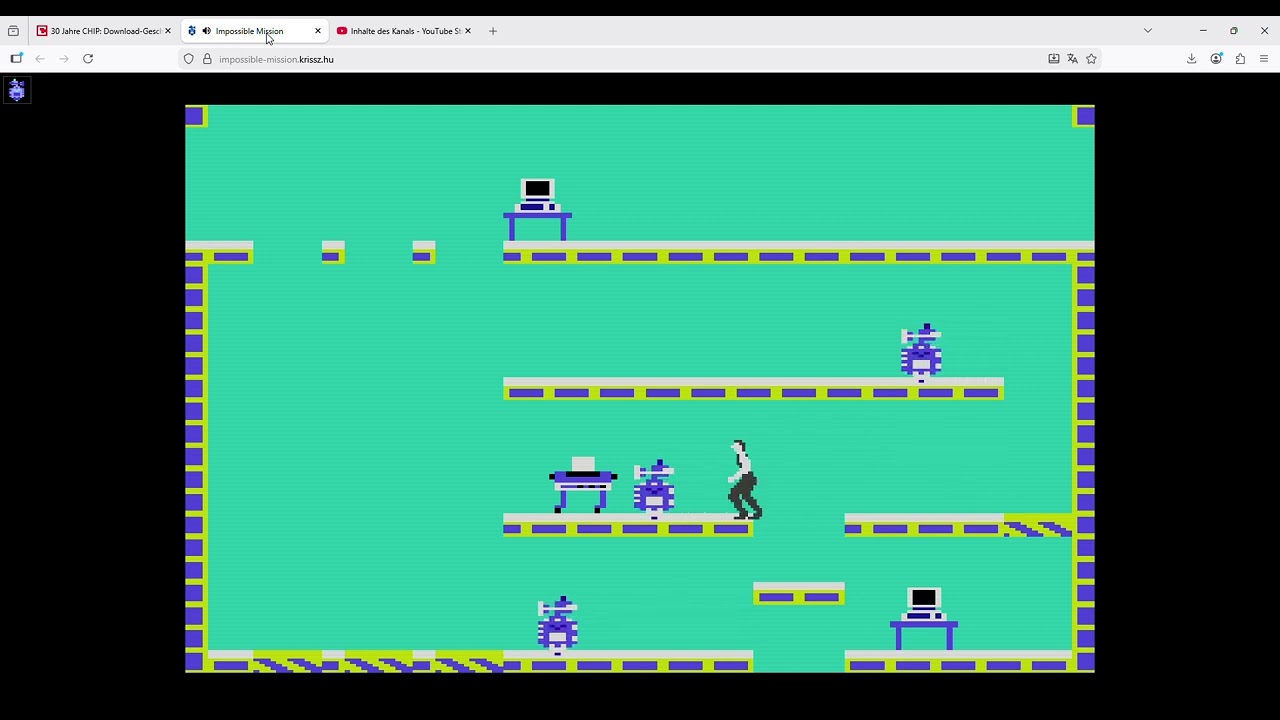Click the secret agent player character
The height and width of the screenshot is (720, 1280).
[744, 480]
